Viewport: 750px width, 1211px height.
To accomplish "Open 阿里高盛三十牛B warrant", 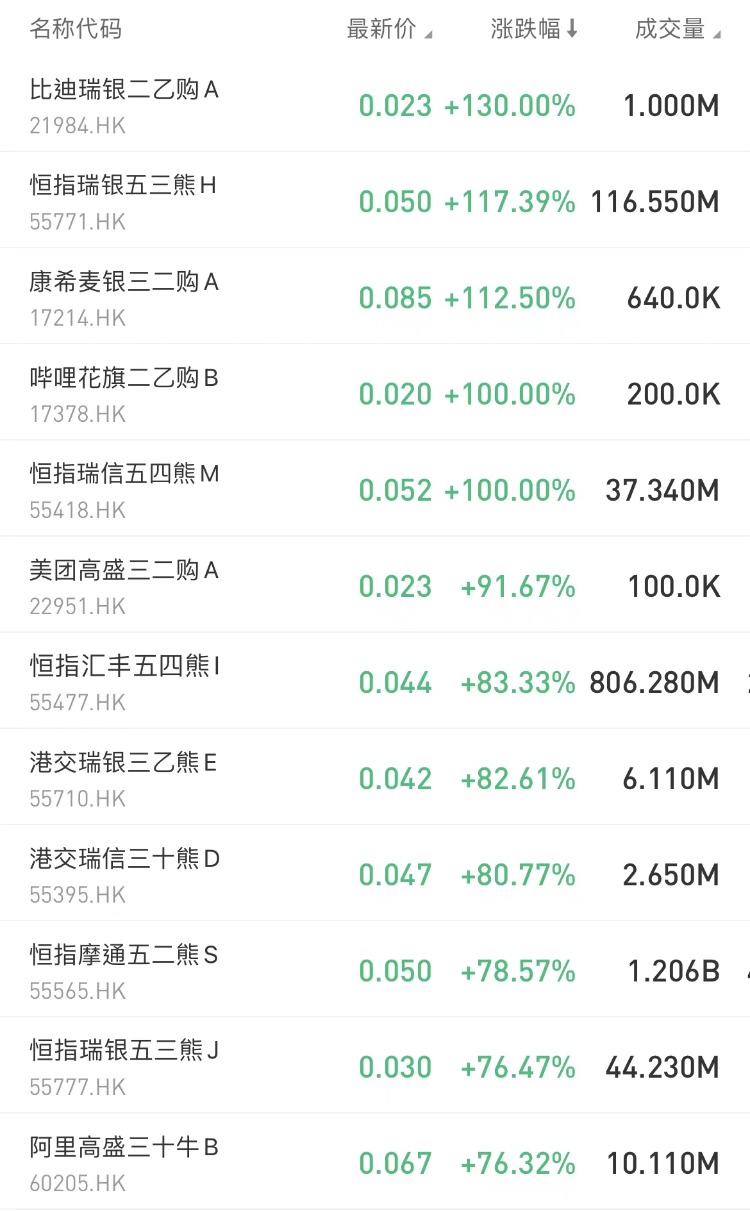I will click(x=124, y=1148).
